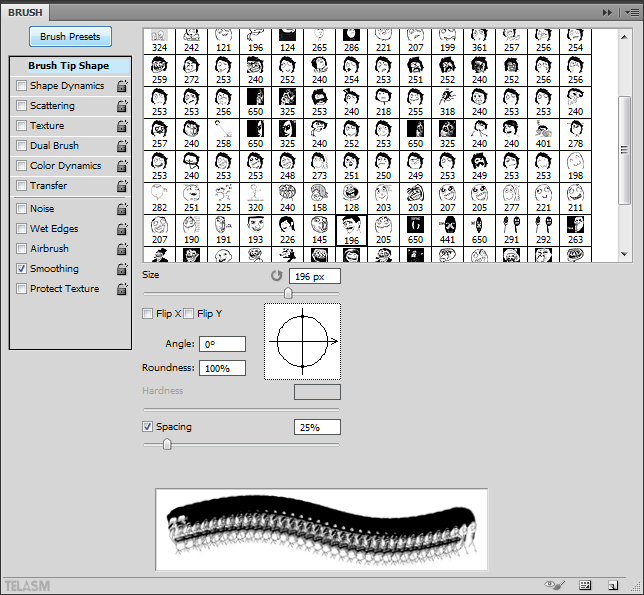Uncheck the Spacing checkbox
Viewport: 644px width, 595px height.
[x=147, y=427]
